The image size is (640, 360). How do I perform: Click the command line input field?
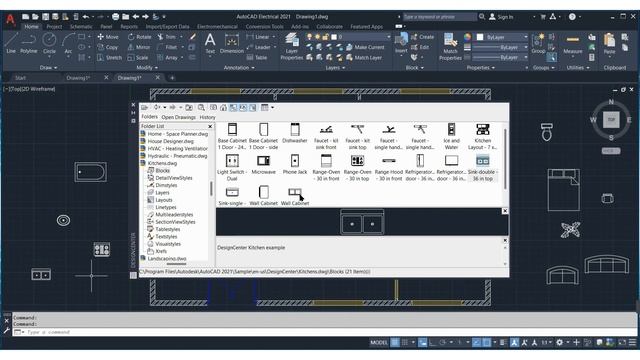coord(324,332)
